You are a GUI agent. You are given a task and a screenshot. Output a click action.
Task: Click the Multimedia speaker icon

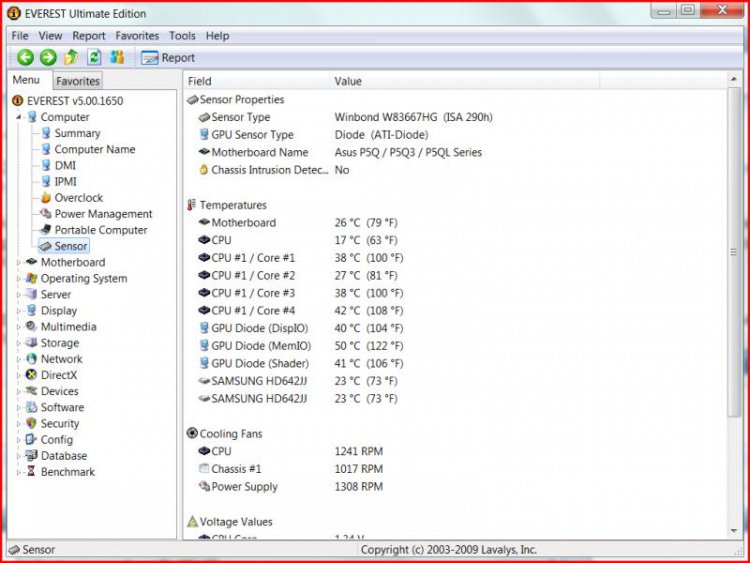32,327
